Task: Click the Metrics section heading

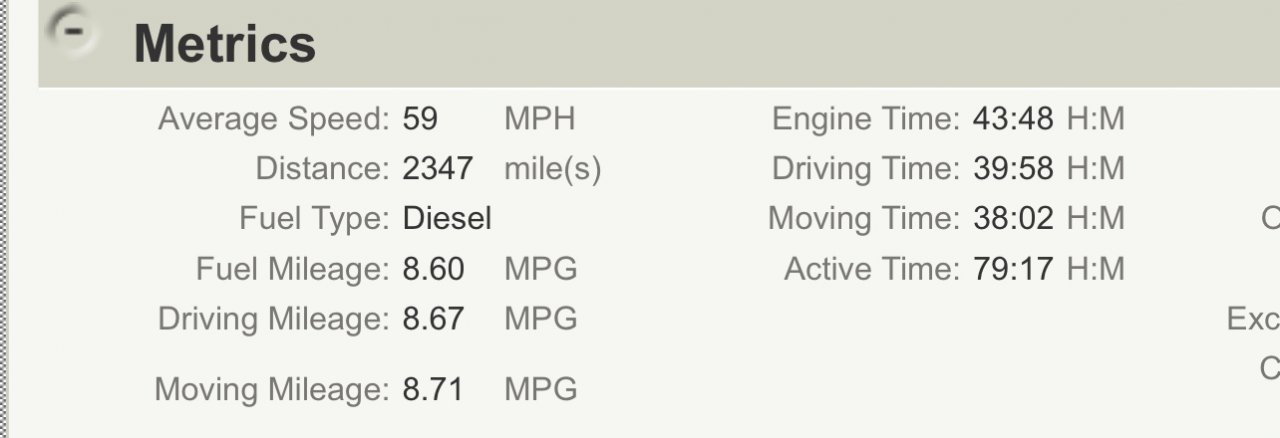Action: click(225, 43)
